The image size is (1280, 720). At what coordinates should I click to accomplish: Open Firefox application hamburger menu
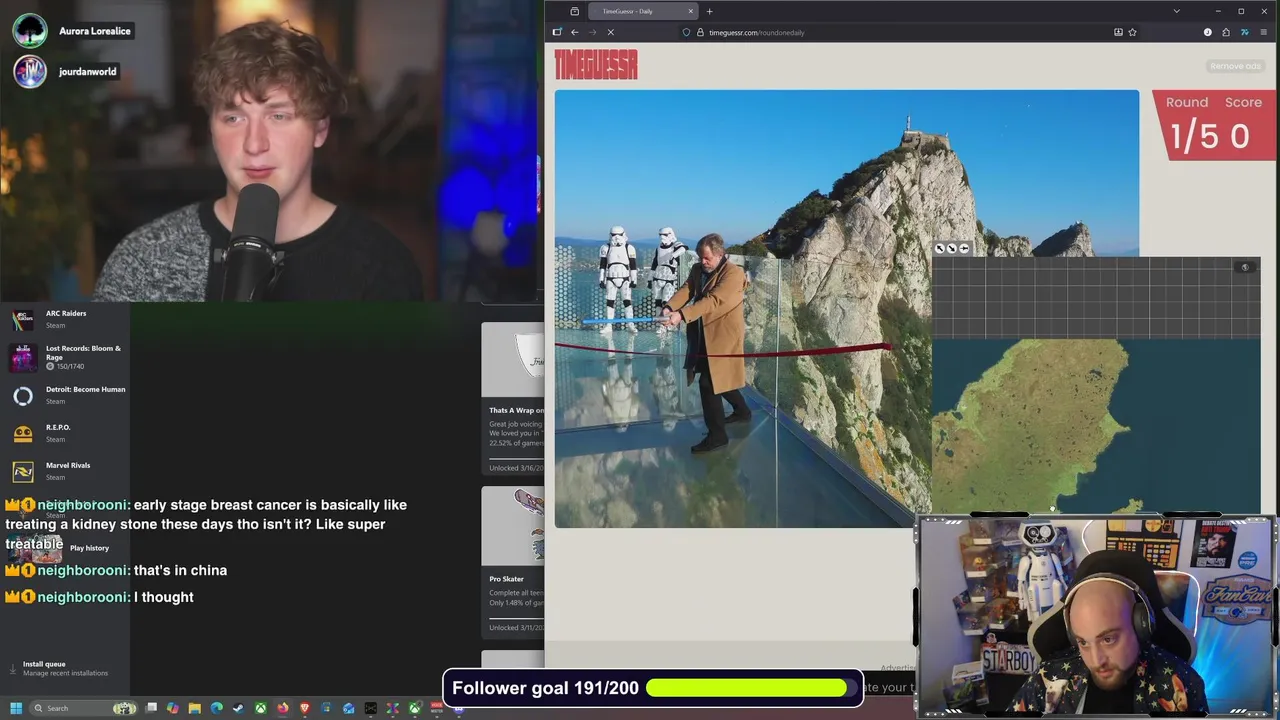tap(1264, 32)
